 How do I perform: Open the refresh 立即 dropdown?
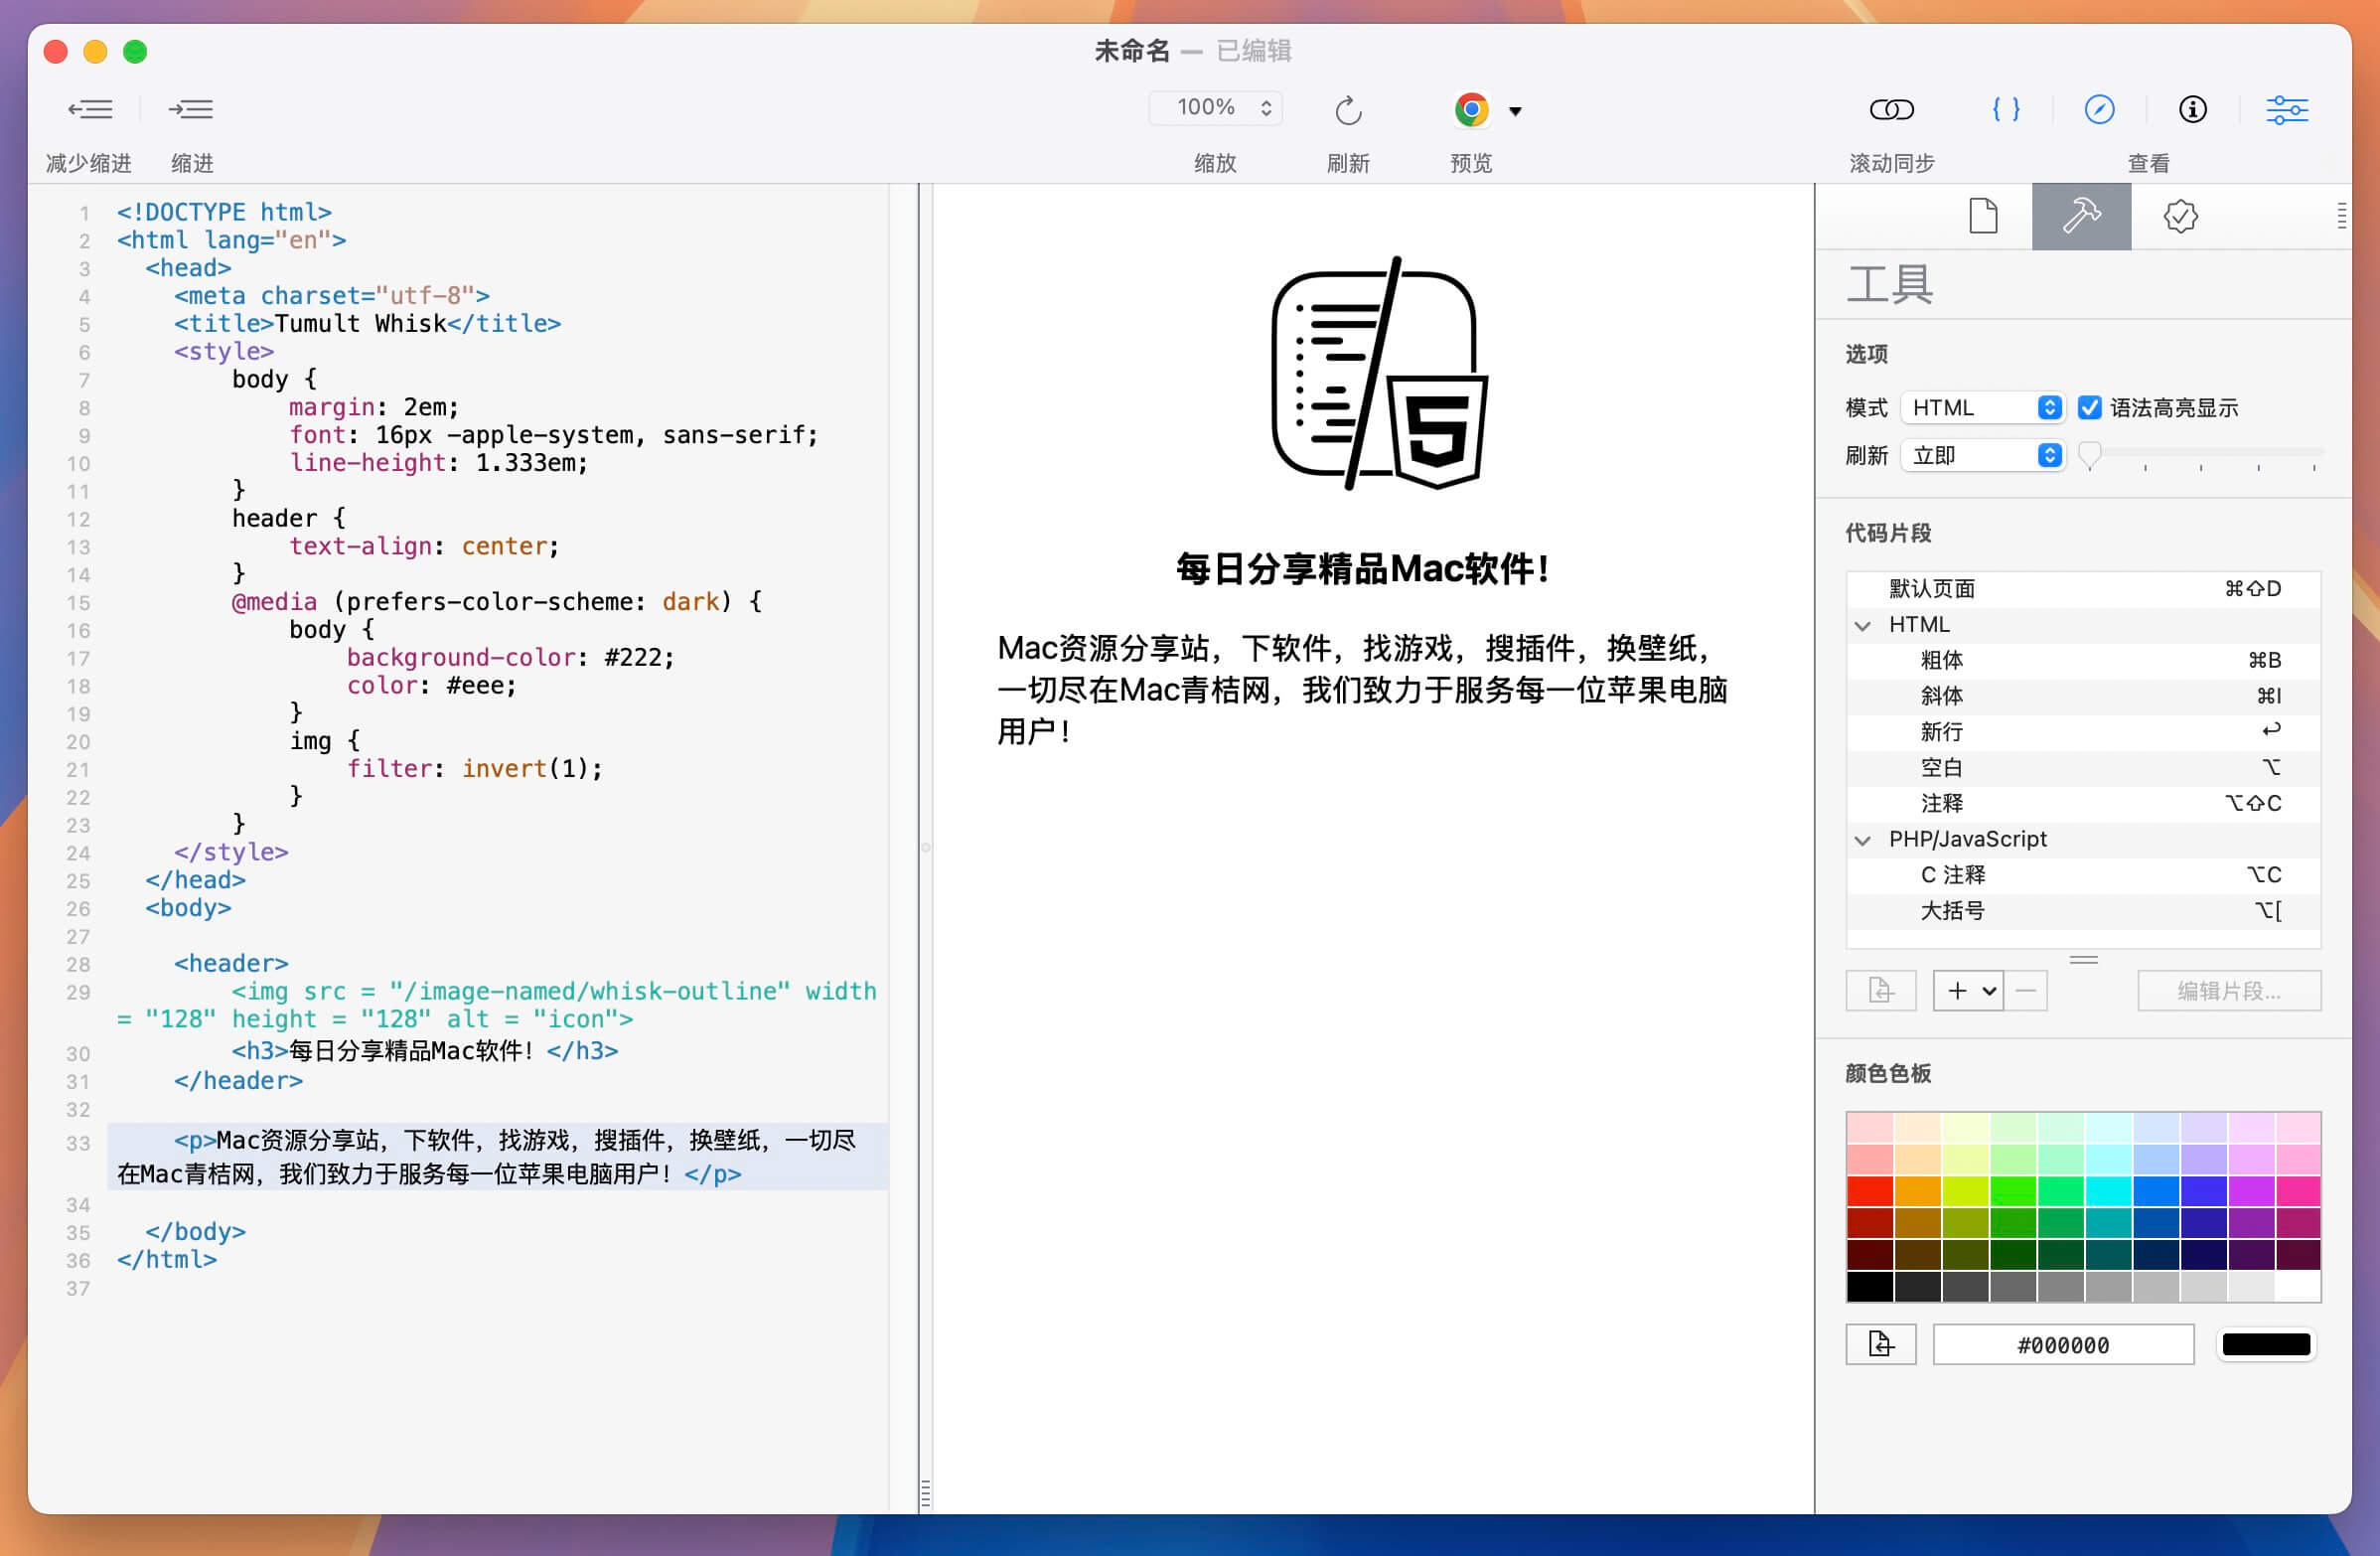click(x=1982, y=455)
